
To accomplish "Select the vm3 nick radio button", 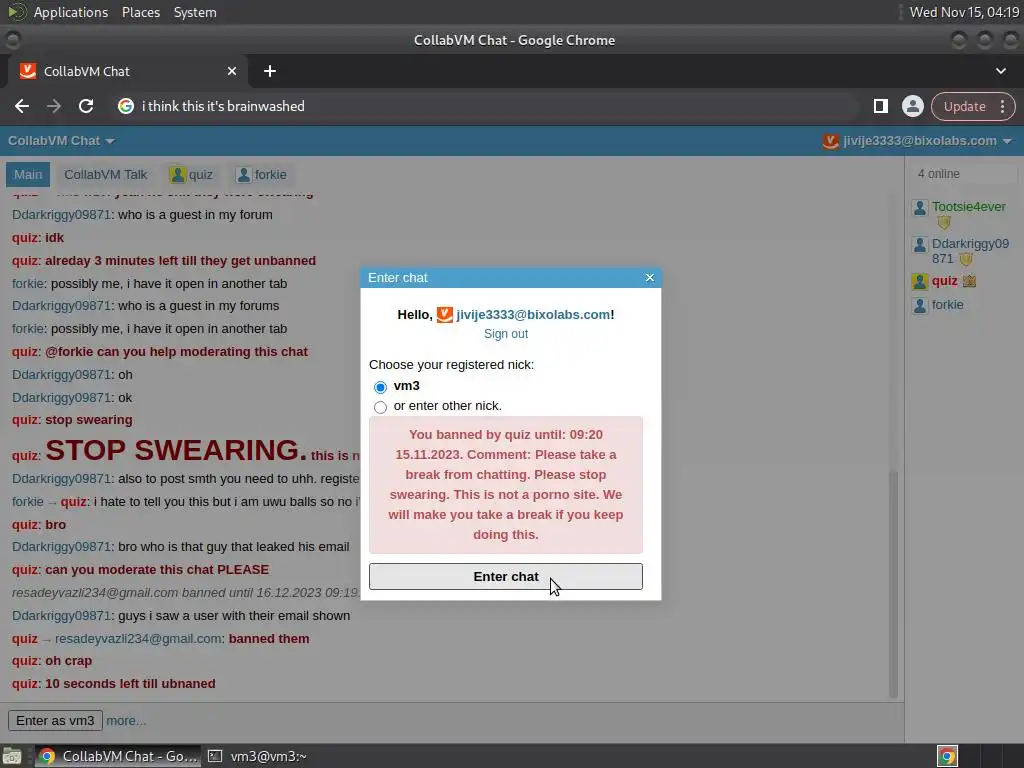I will [x=380, y=387].
